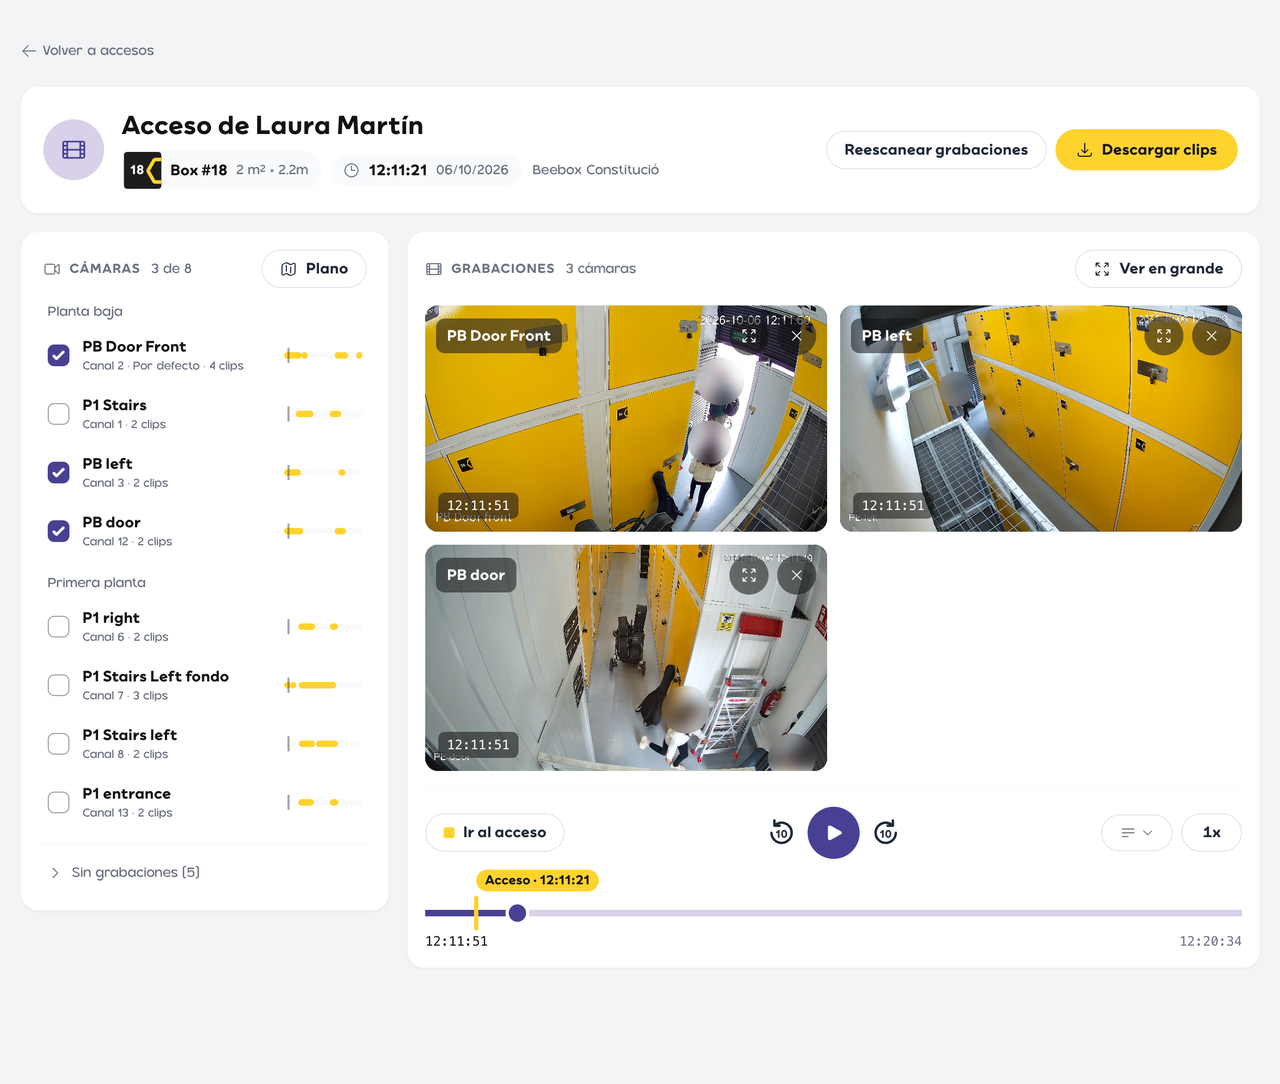Open the timeline list options dropdown

(1136, 832)
